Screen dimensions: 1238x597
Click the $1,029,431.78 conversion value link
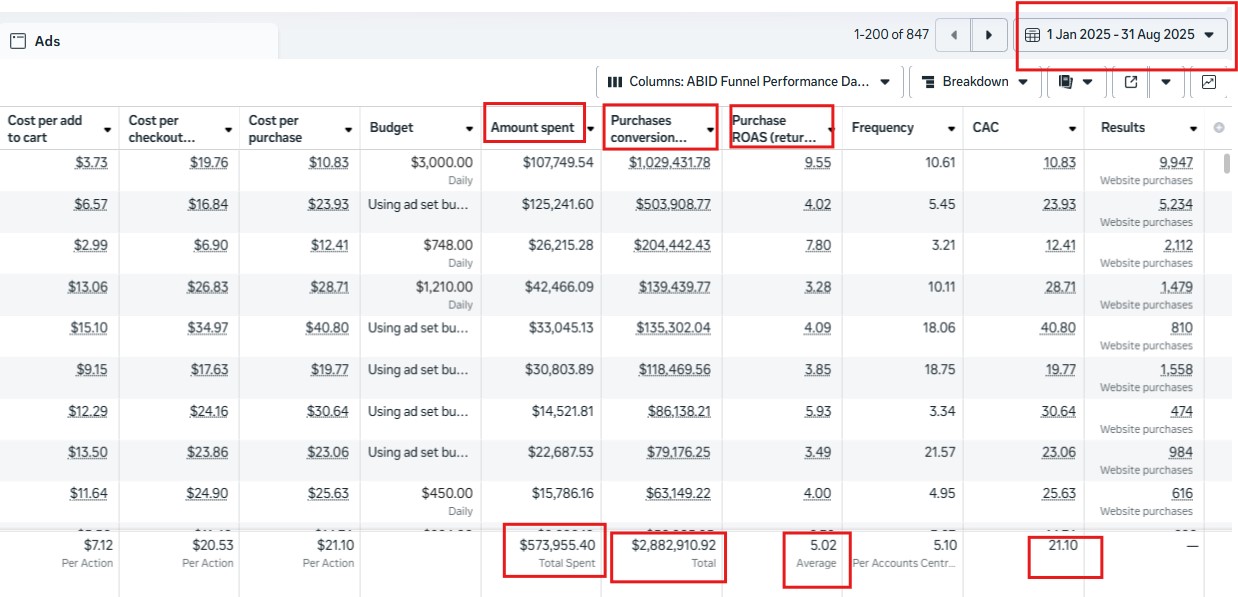point(670,162)
